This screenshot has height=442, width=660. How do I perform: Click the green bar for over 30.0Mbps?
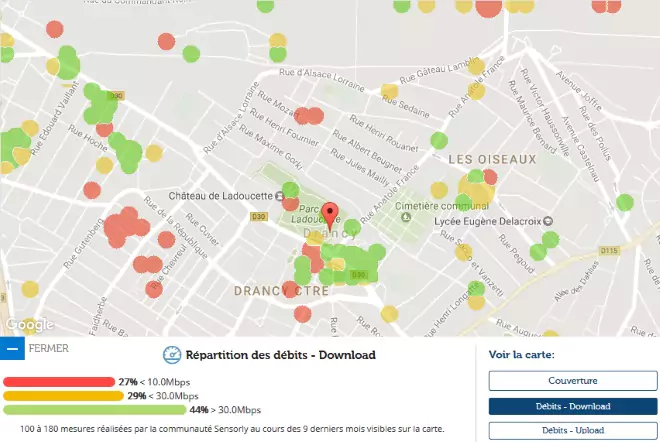coord(94,409)
